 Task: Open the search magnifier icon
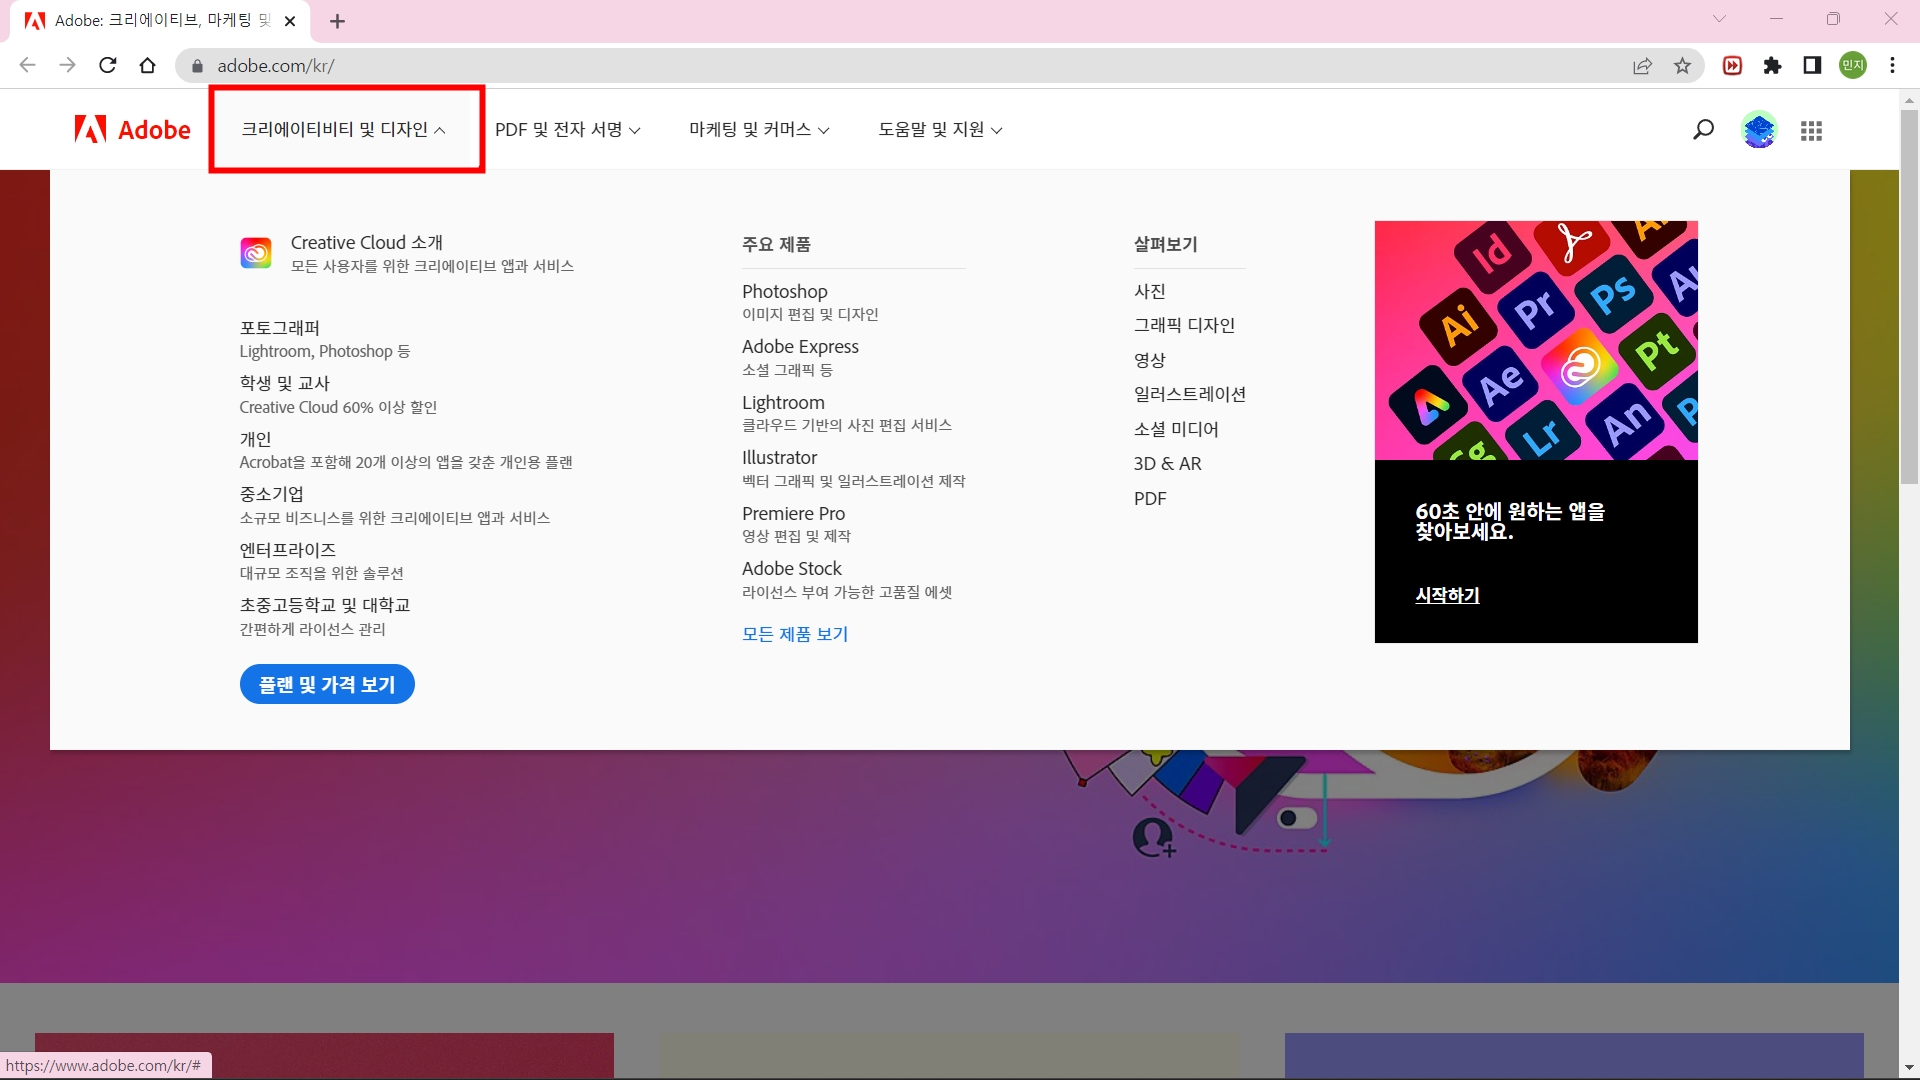click(x=1703, y=130)
